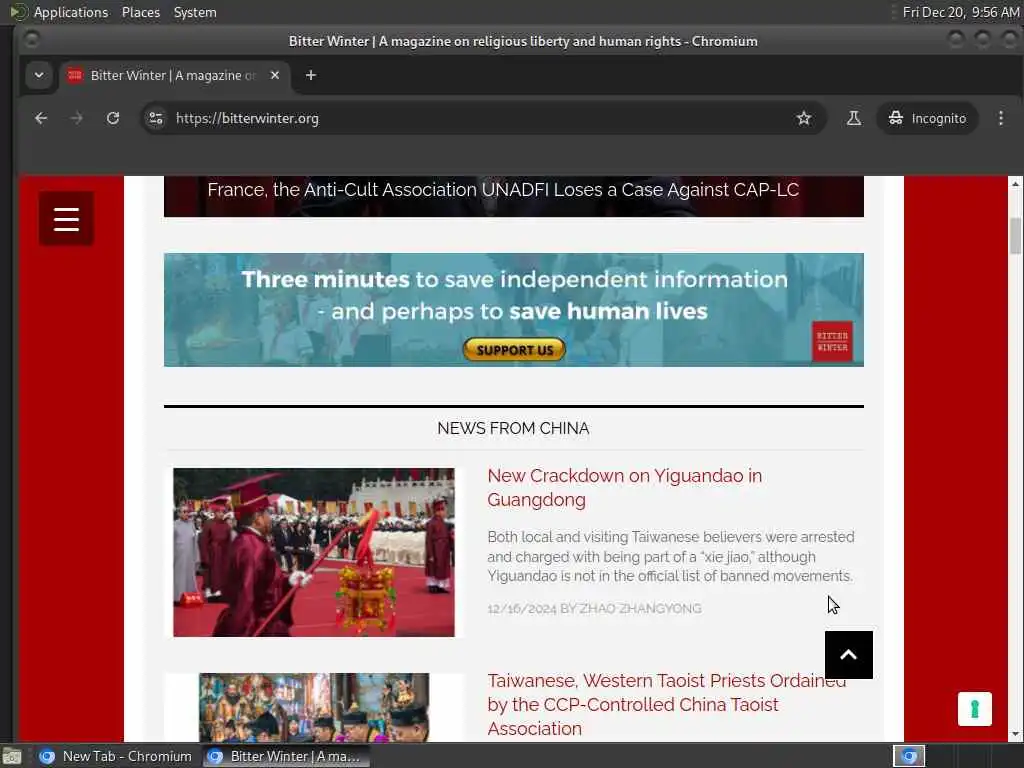Select the Bitter Winter browser tab
This screenshot has height=768, width=1024.
tap(175, 75)
